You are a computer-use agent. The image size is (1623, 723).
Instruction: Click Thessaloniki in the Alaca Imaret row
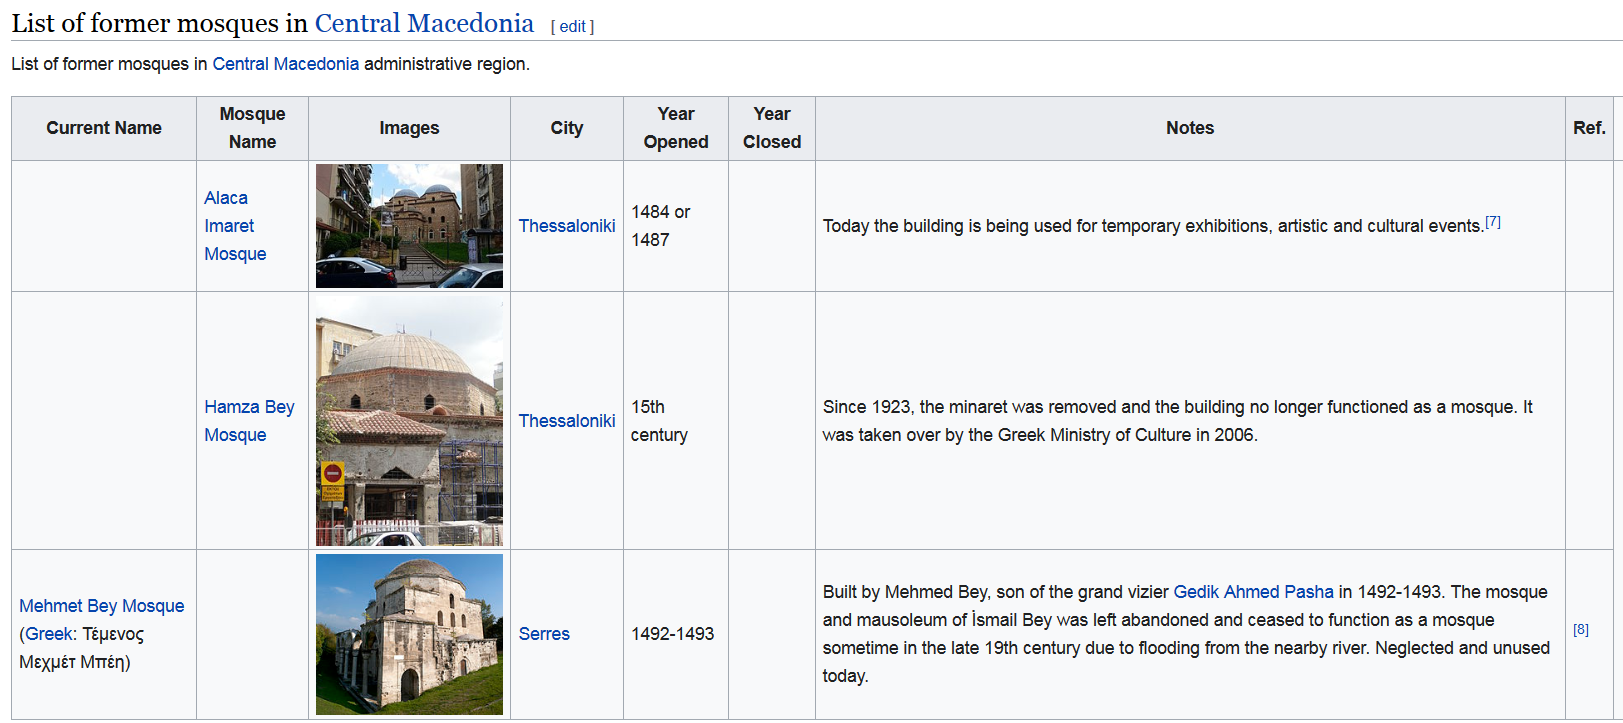(567, 226)
